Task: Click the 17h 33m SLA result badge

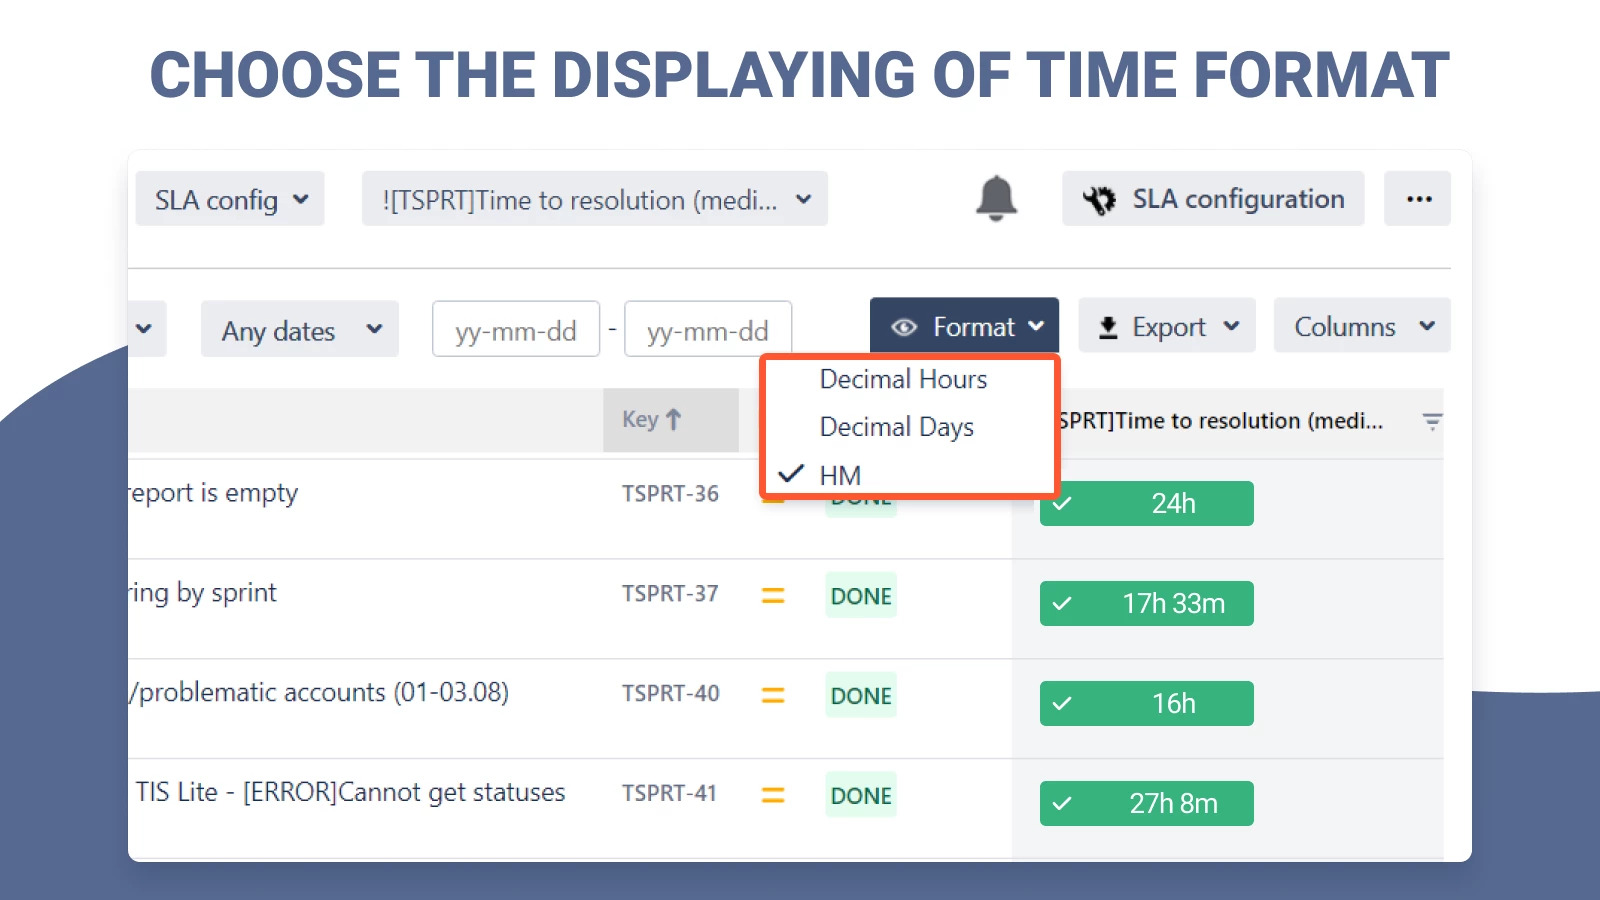Action: coord(1147,604)
